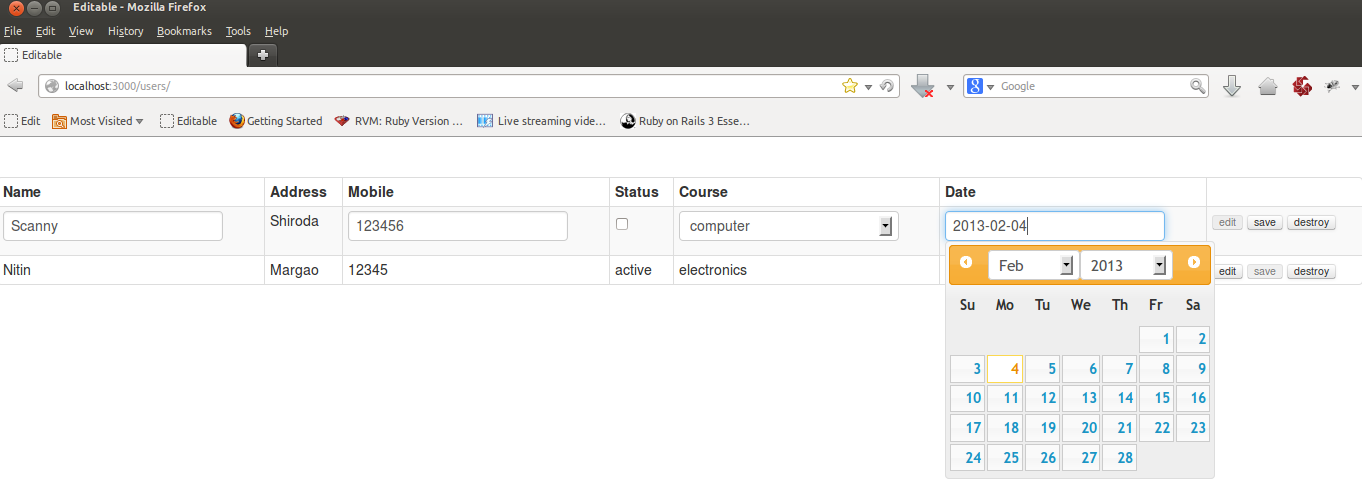Image resolution: width=1362 pixels, height=489 pixels.
Task: Open the File menu
Action: (13, 31)
